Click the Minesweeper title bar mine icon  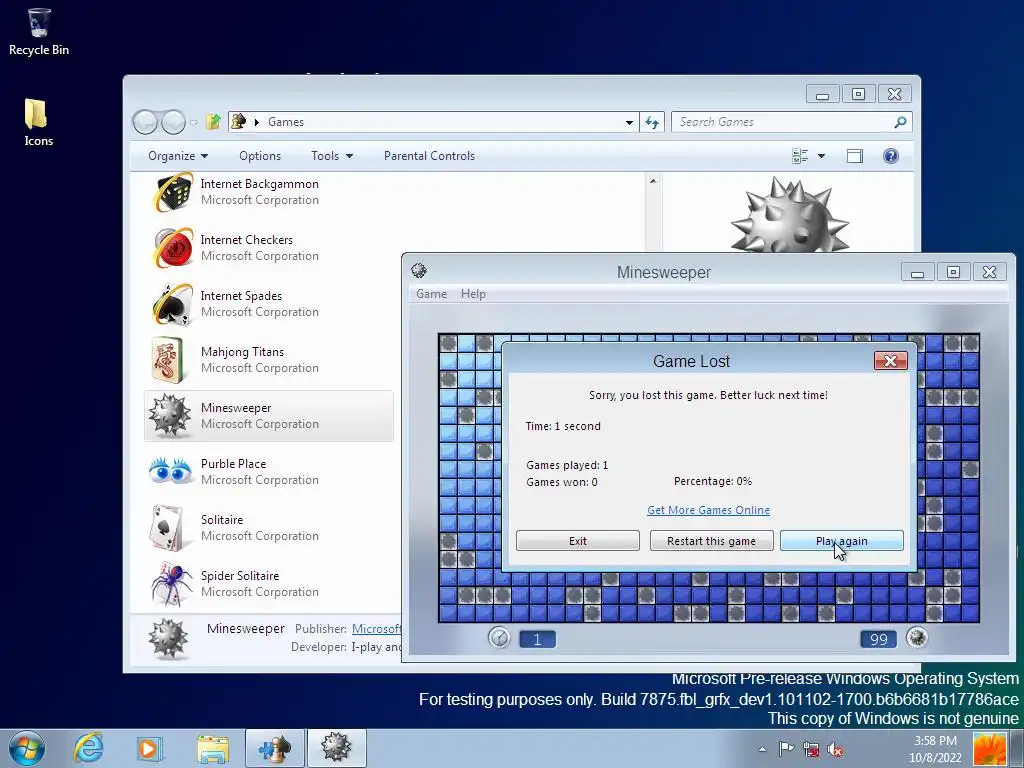point(419,270)
